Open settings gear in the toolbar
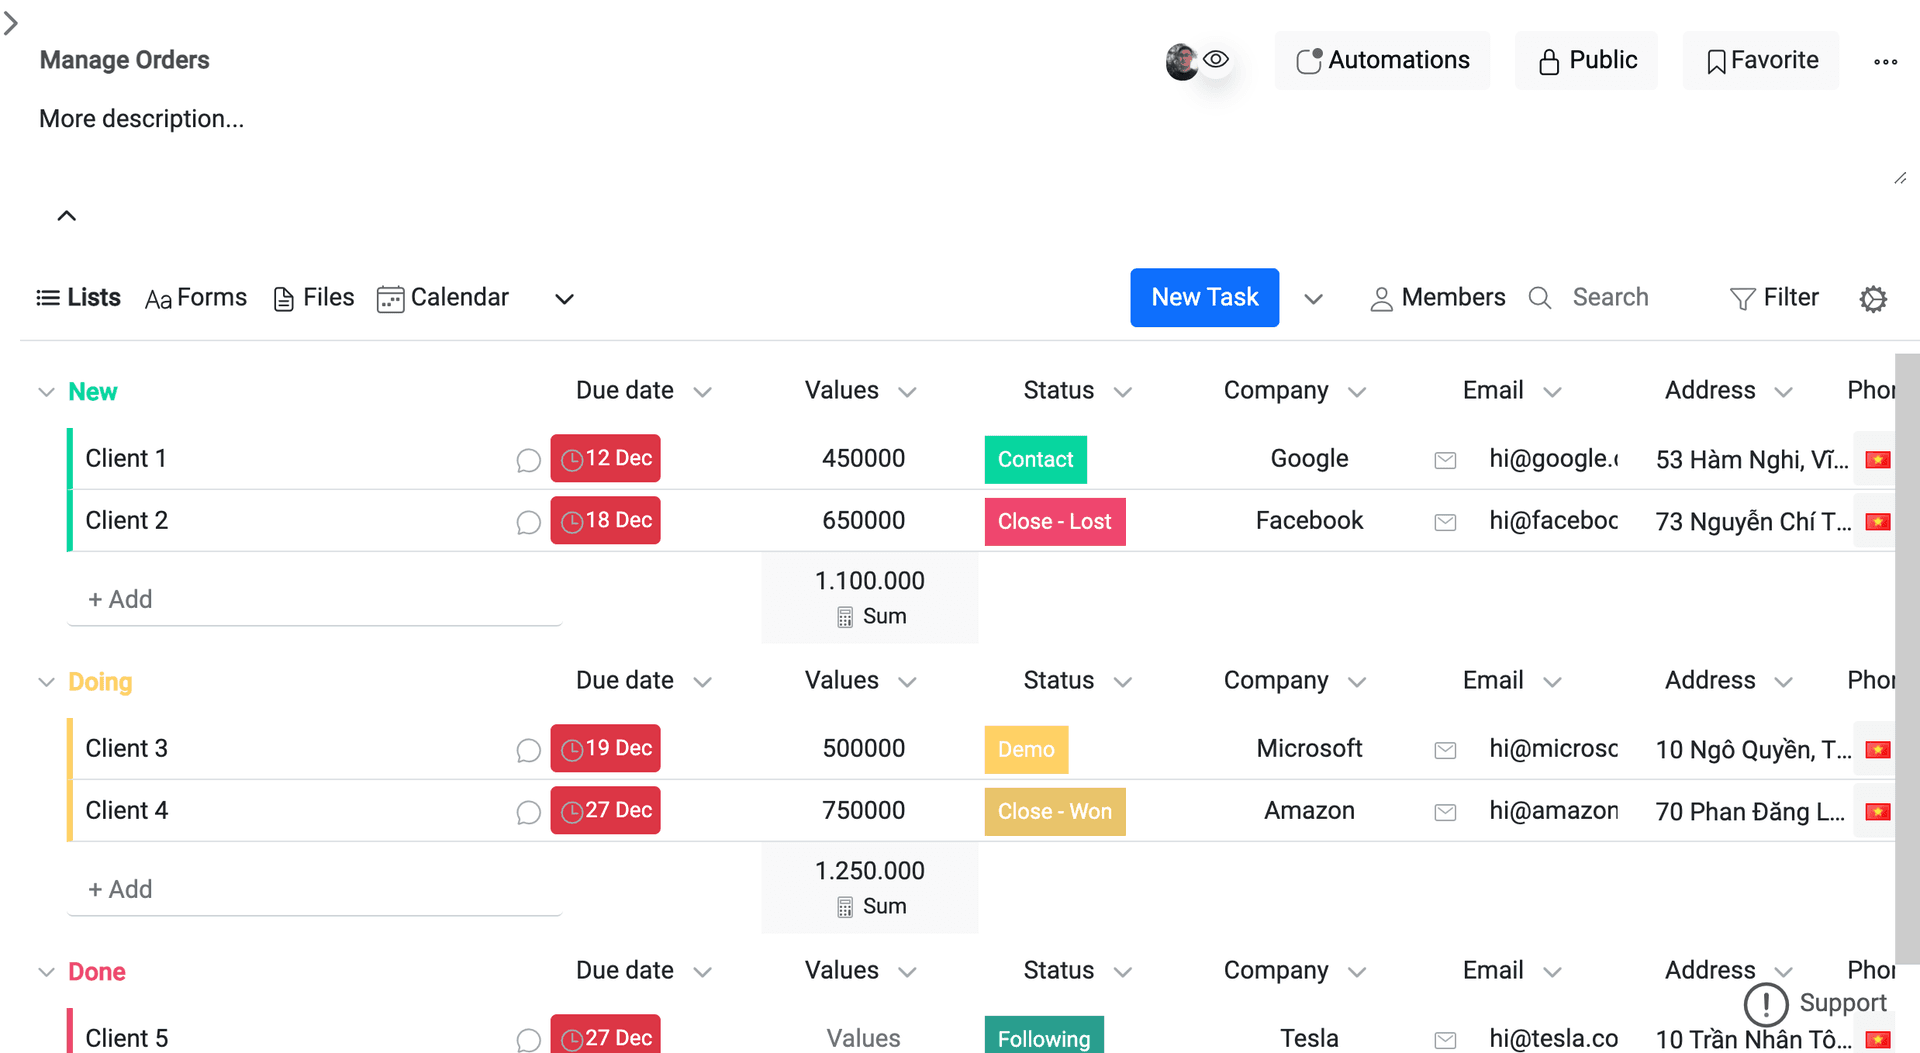This screenshot has height=1053, width=1920. 1873,299
